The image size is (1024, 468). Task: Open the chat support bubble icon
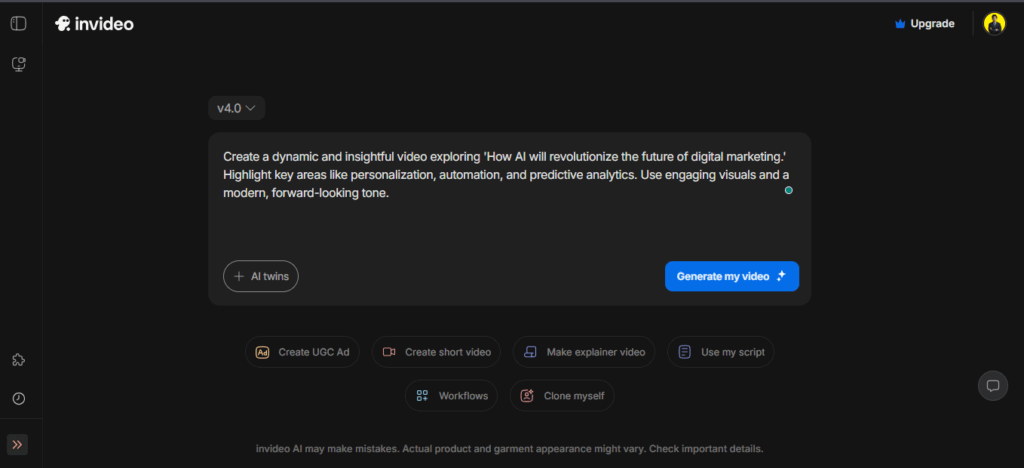(x=992, y=385)
